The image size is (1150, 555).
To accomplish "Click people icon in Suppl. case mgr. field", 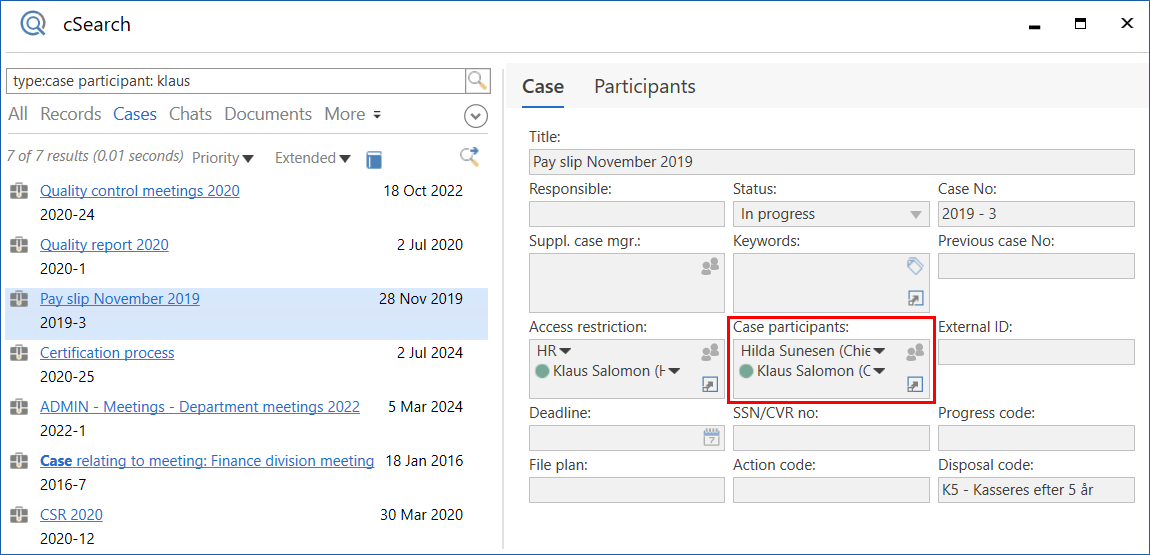I will click(710, 266).
